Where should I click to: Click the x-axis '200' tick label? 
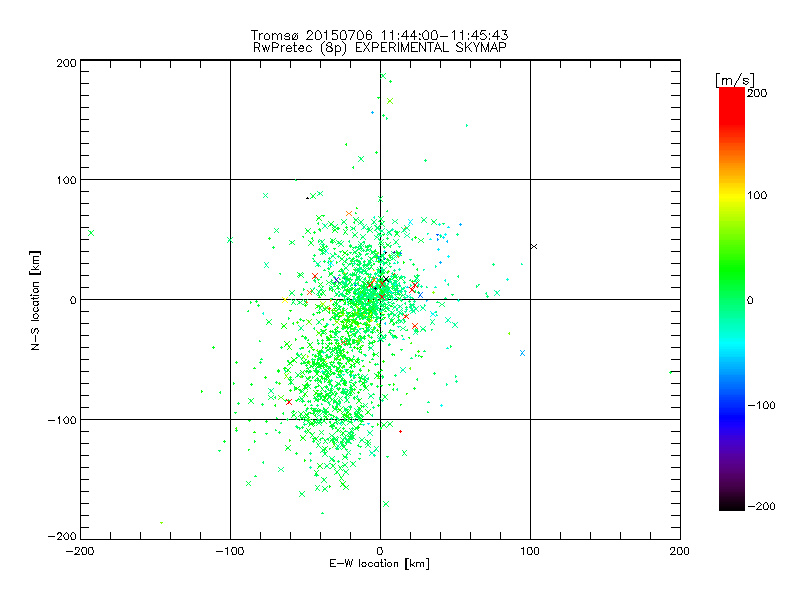point(680,551)
